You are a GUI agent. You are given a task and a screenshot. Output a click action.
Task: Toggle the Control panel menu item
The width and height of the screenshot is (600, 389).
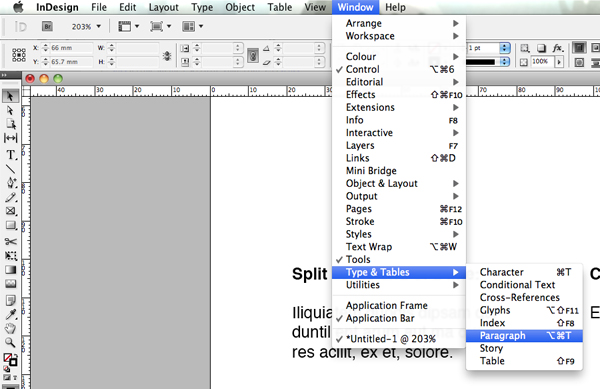point(399,69)
